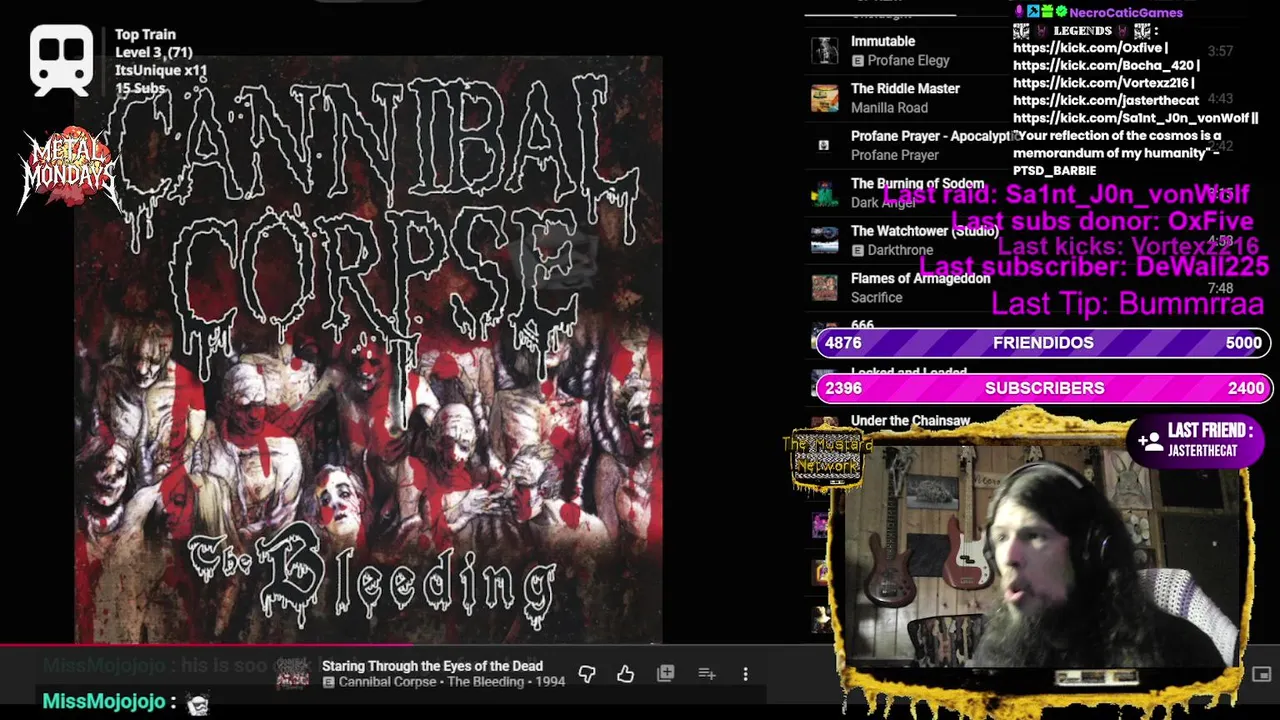The image size is (1280, 720).
Task: Like the current song with thumbs-up
Action: tap(626, 675)
